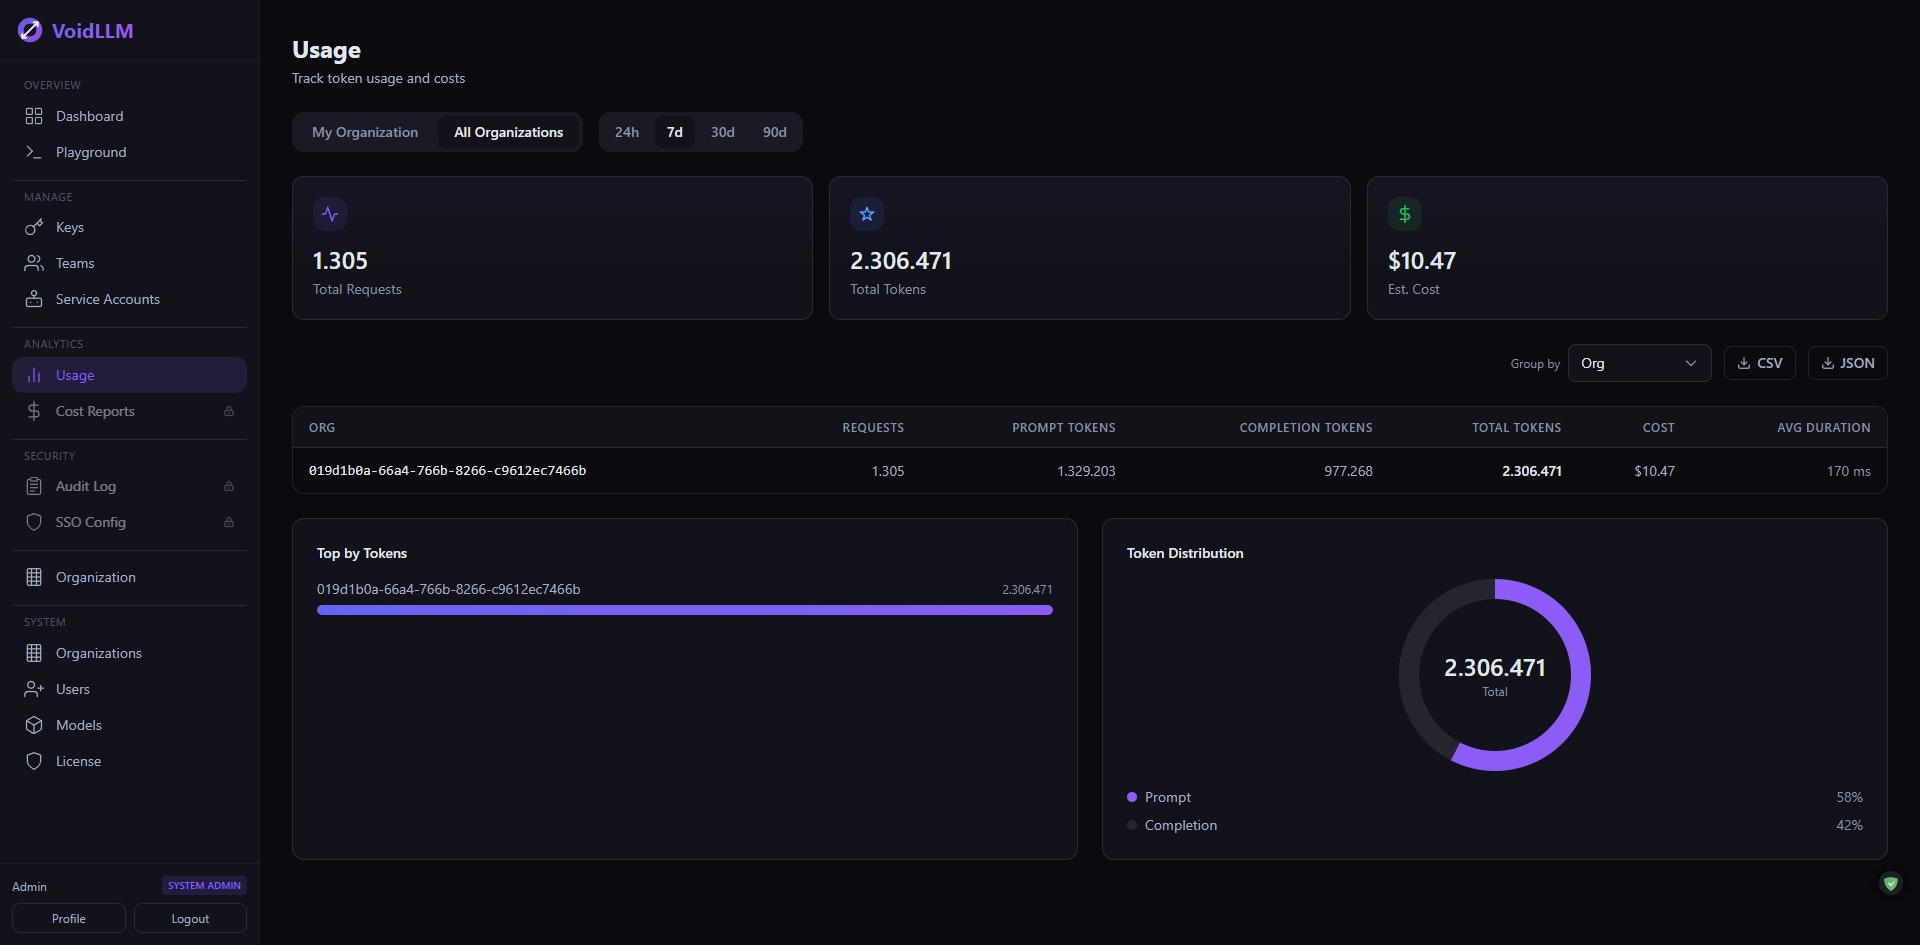1920x945 pixels.
Task: Open the Users page link
Action: click(x=129, y=689)
